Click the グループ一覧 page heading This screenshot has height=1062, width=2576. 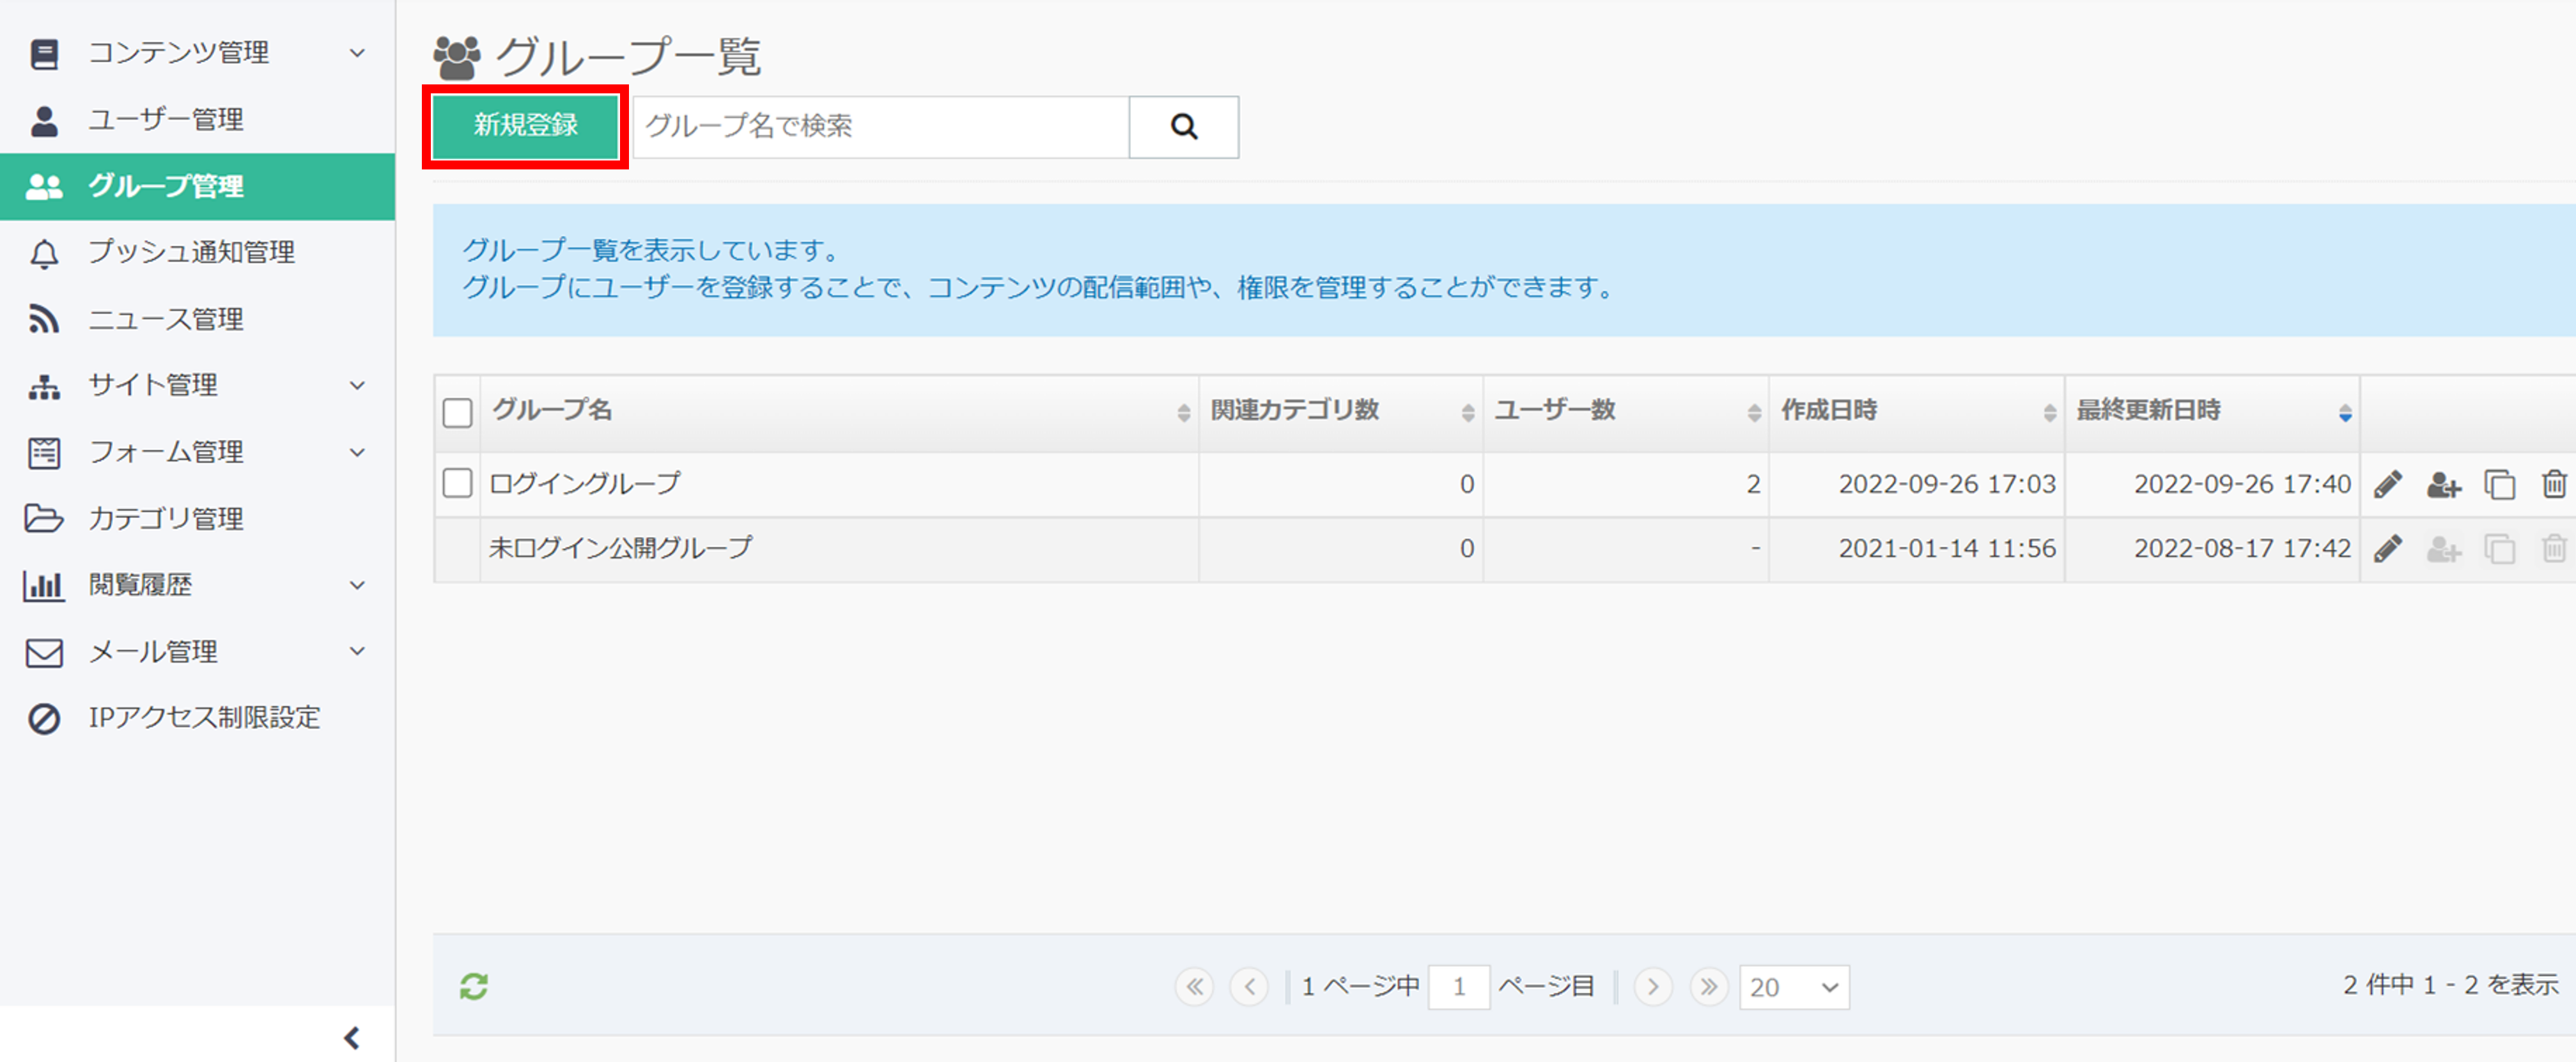(x=628, y=56)
